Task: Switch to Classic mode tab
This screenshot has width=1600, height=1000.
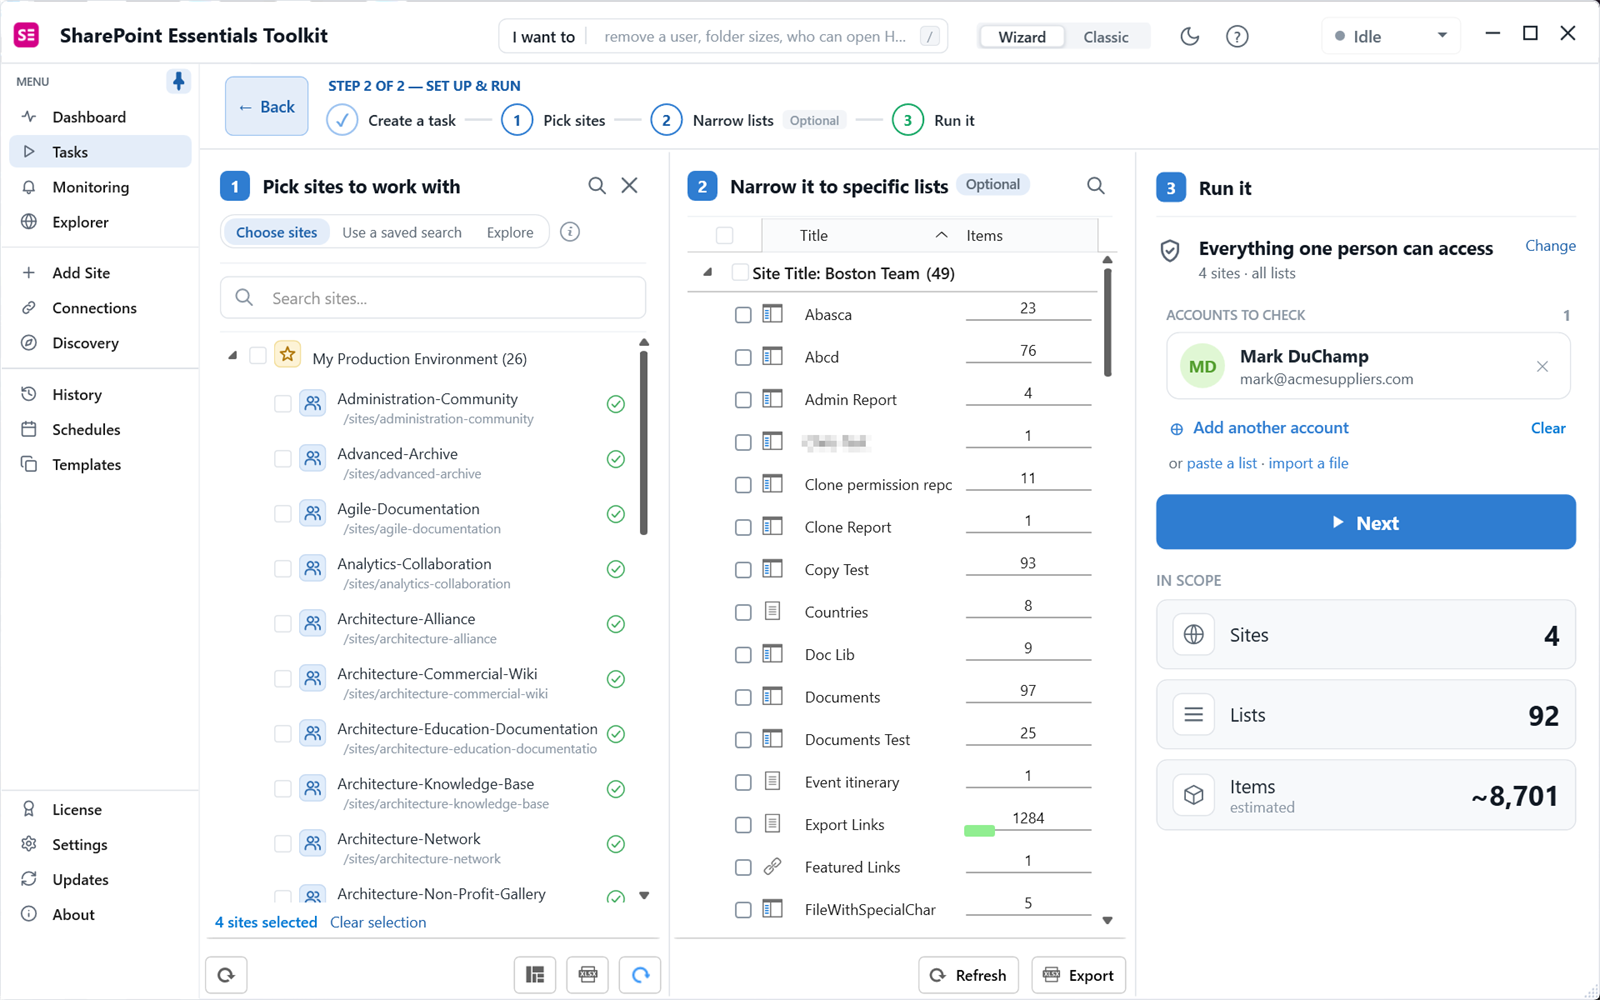Action: tap(1106, 37)
